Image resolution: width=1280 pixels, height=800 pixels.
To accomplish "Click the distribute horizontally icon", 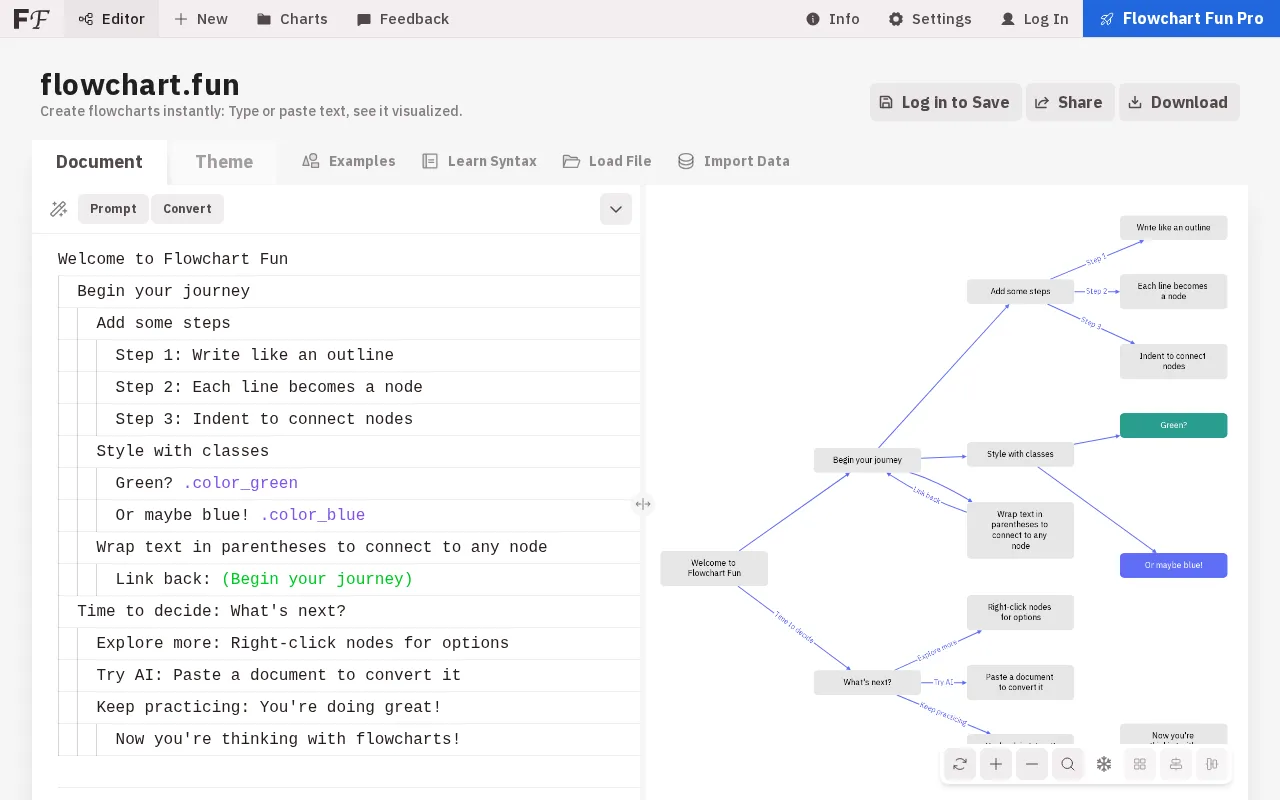I will click(x=1212, y=764).
